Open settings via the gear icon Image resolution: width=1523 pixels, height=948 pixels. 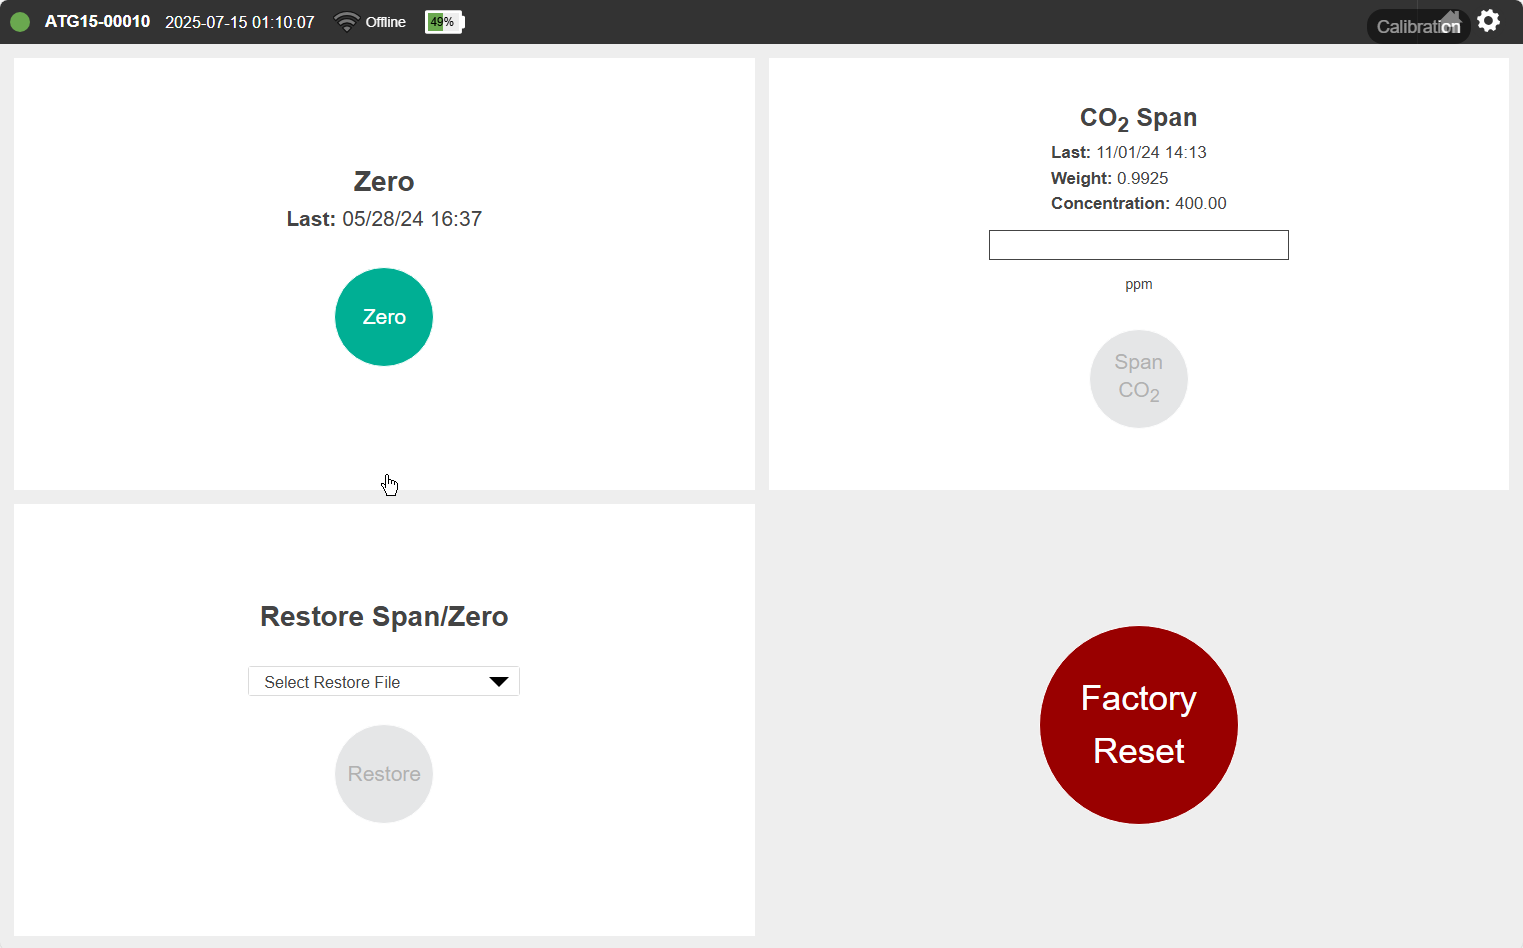tap(1488, 21)
